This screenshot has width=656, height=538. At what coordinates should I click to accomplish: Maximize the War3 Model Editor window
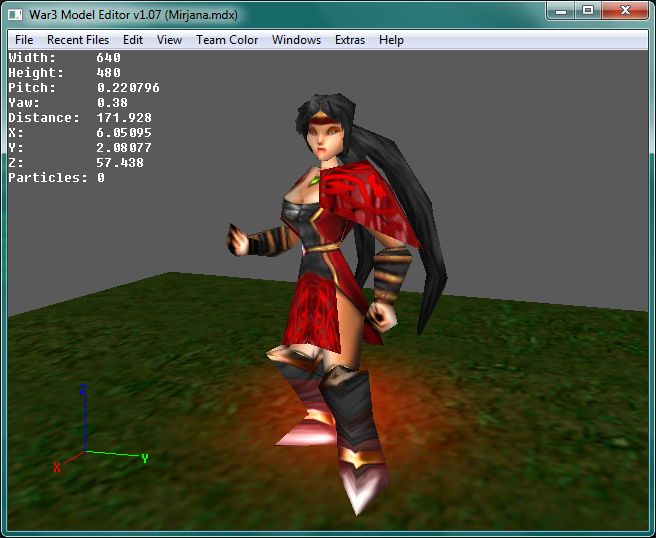[x=588, y=11]
